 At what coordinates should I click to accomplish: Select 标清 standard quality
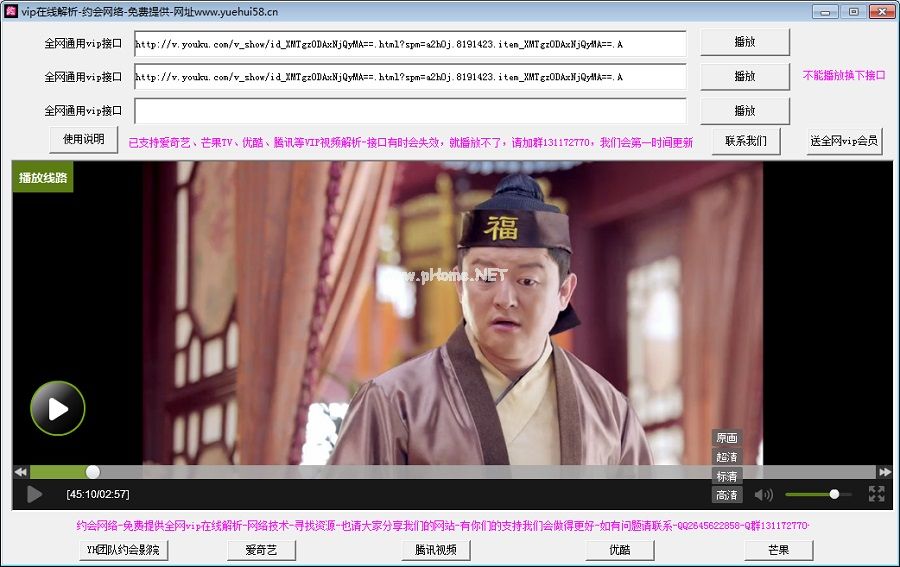(727, 476)
